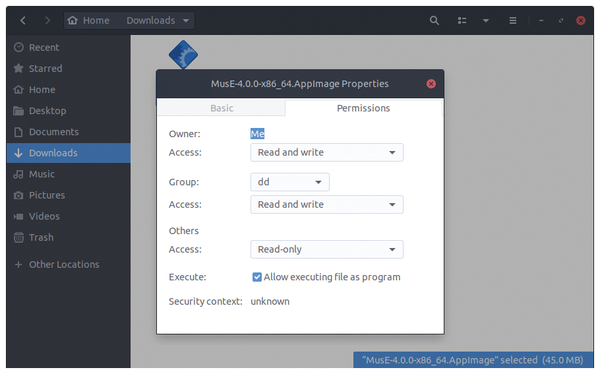Select Downloads in the sidebar
Image resolution: width=600 pixels, height=374 pixels.
(x=68, y=153)
